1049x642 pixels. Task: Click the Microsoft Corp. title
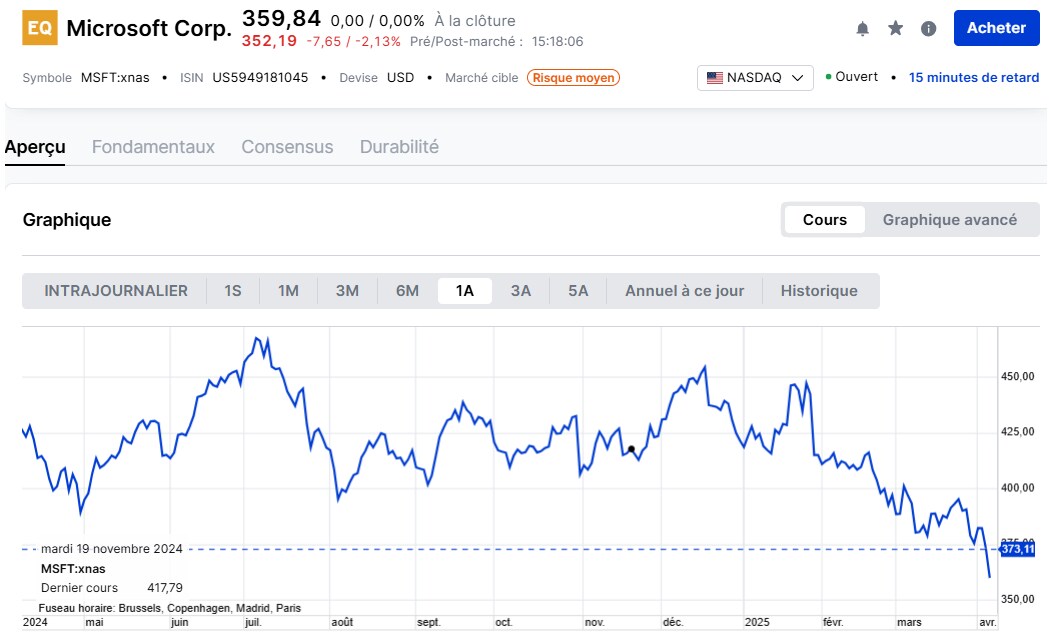(149, 28)
